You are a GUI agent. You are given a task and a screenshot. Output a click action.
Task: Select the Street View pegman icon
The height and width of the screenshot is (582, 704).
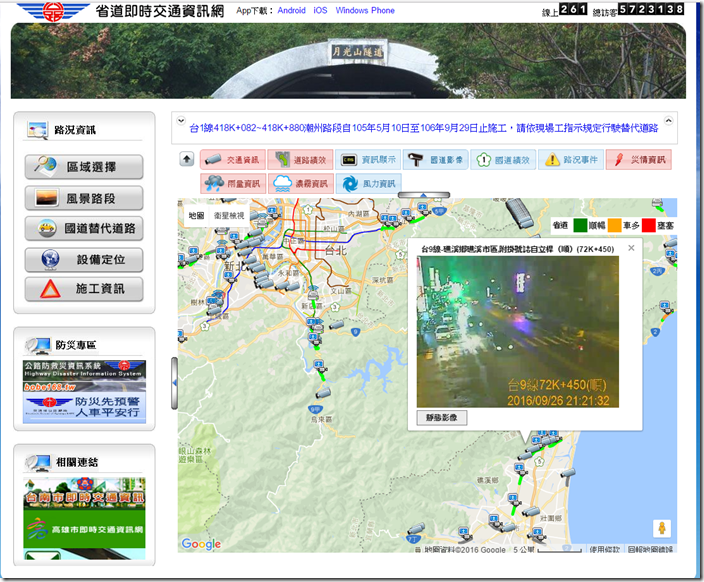pyautogui.click(x=661, y=528)
